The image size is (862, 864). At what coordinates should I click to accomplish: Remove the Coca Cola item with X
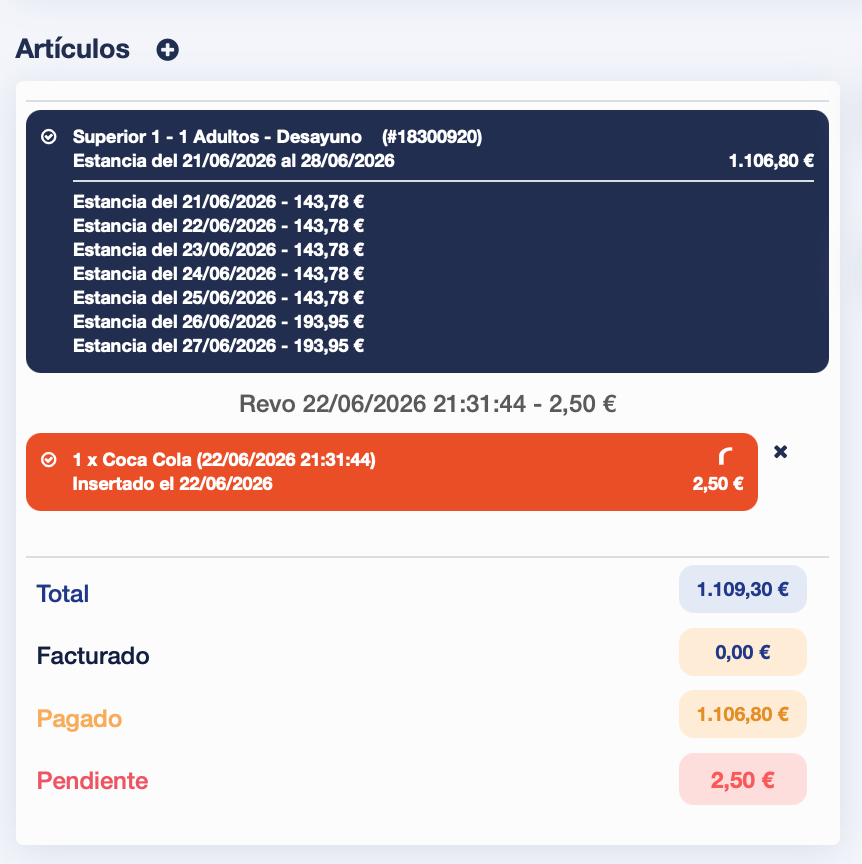click(780, 452)
